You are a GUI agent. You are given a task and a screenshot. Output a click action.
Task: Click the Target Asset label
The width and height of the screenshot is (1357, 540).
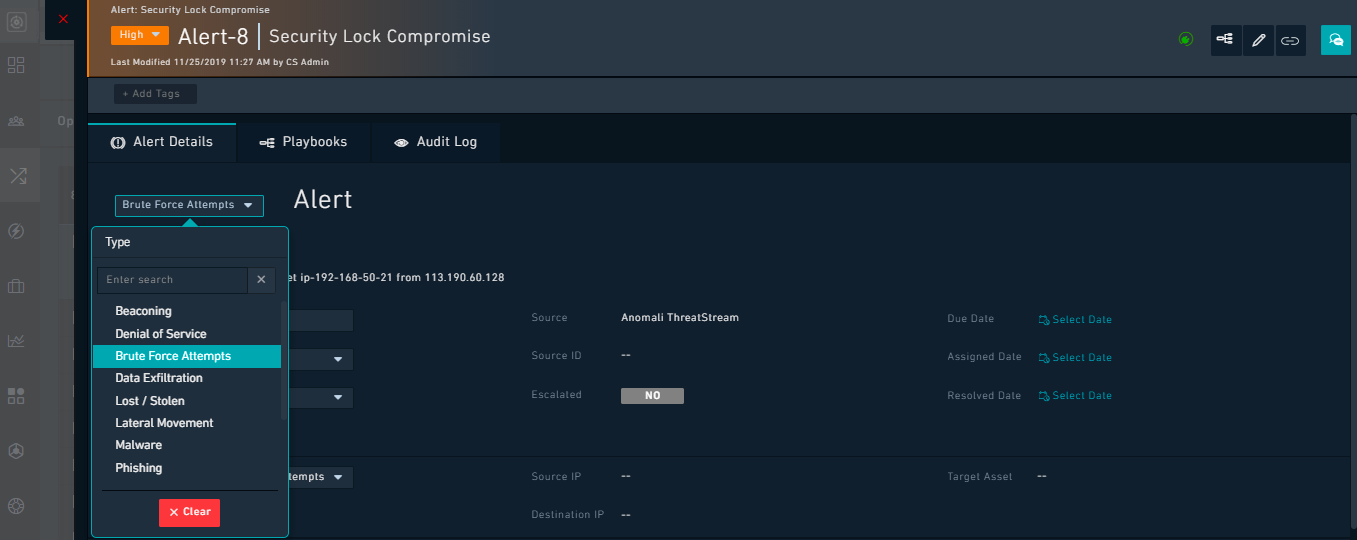(x=980, y=477)
